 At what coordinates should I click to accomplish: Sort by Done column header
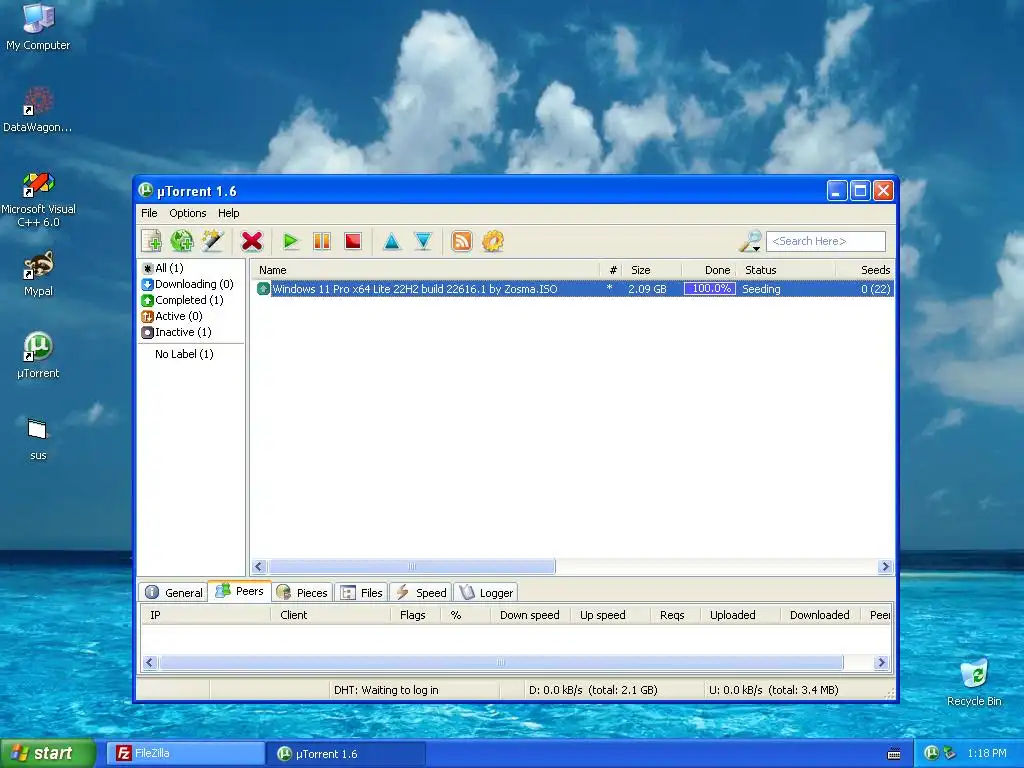709,270
